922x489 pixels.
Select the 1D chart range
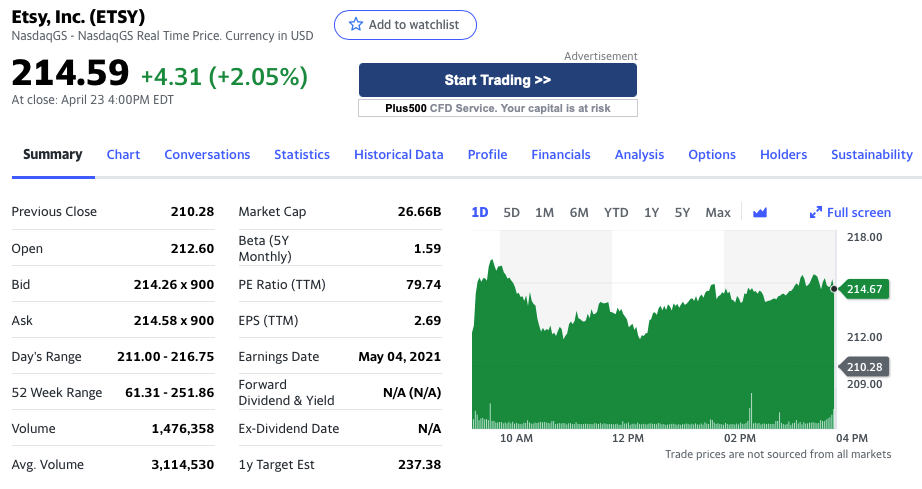click(x=480, y=212)
